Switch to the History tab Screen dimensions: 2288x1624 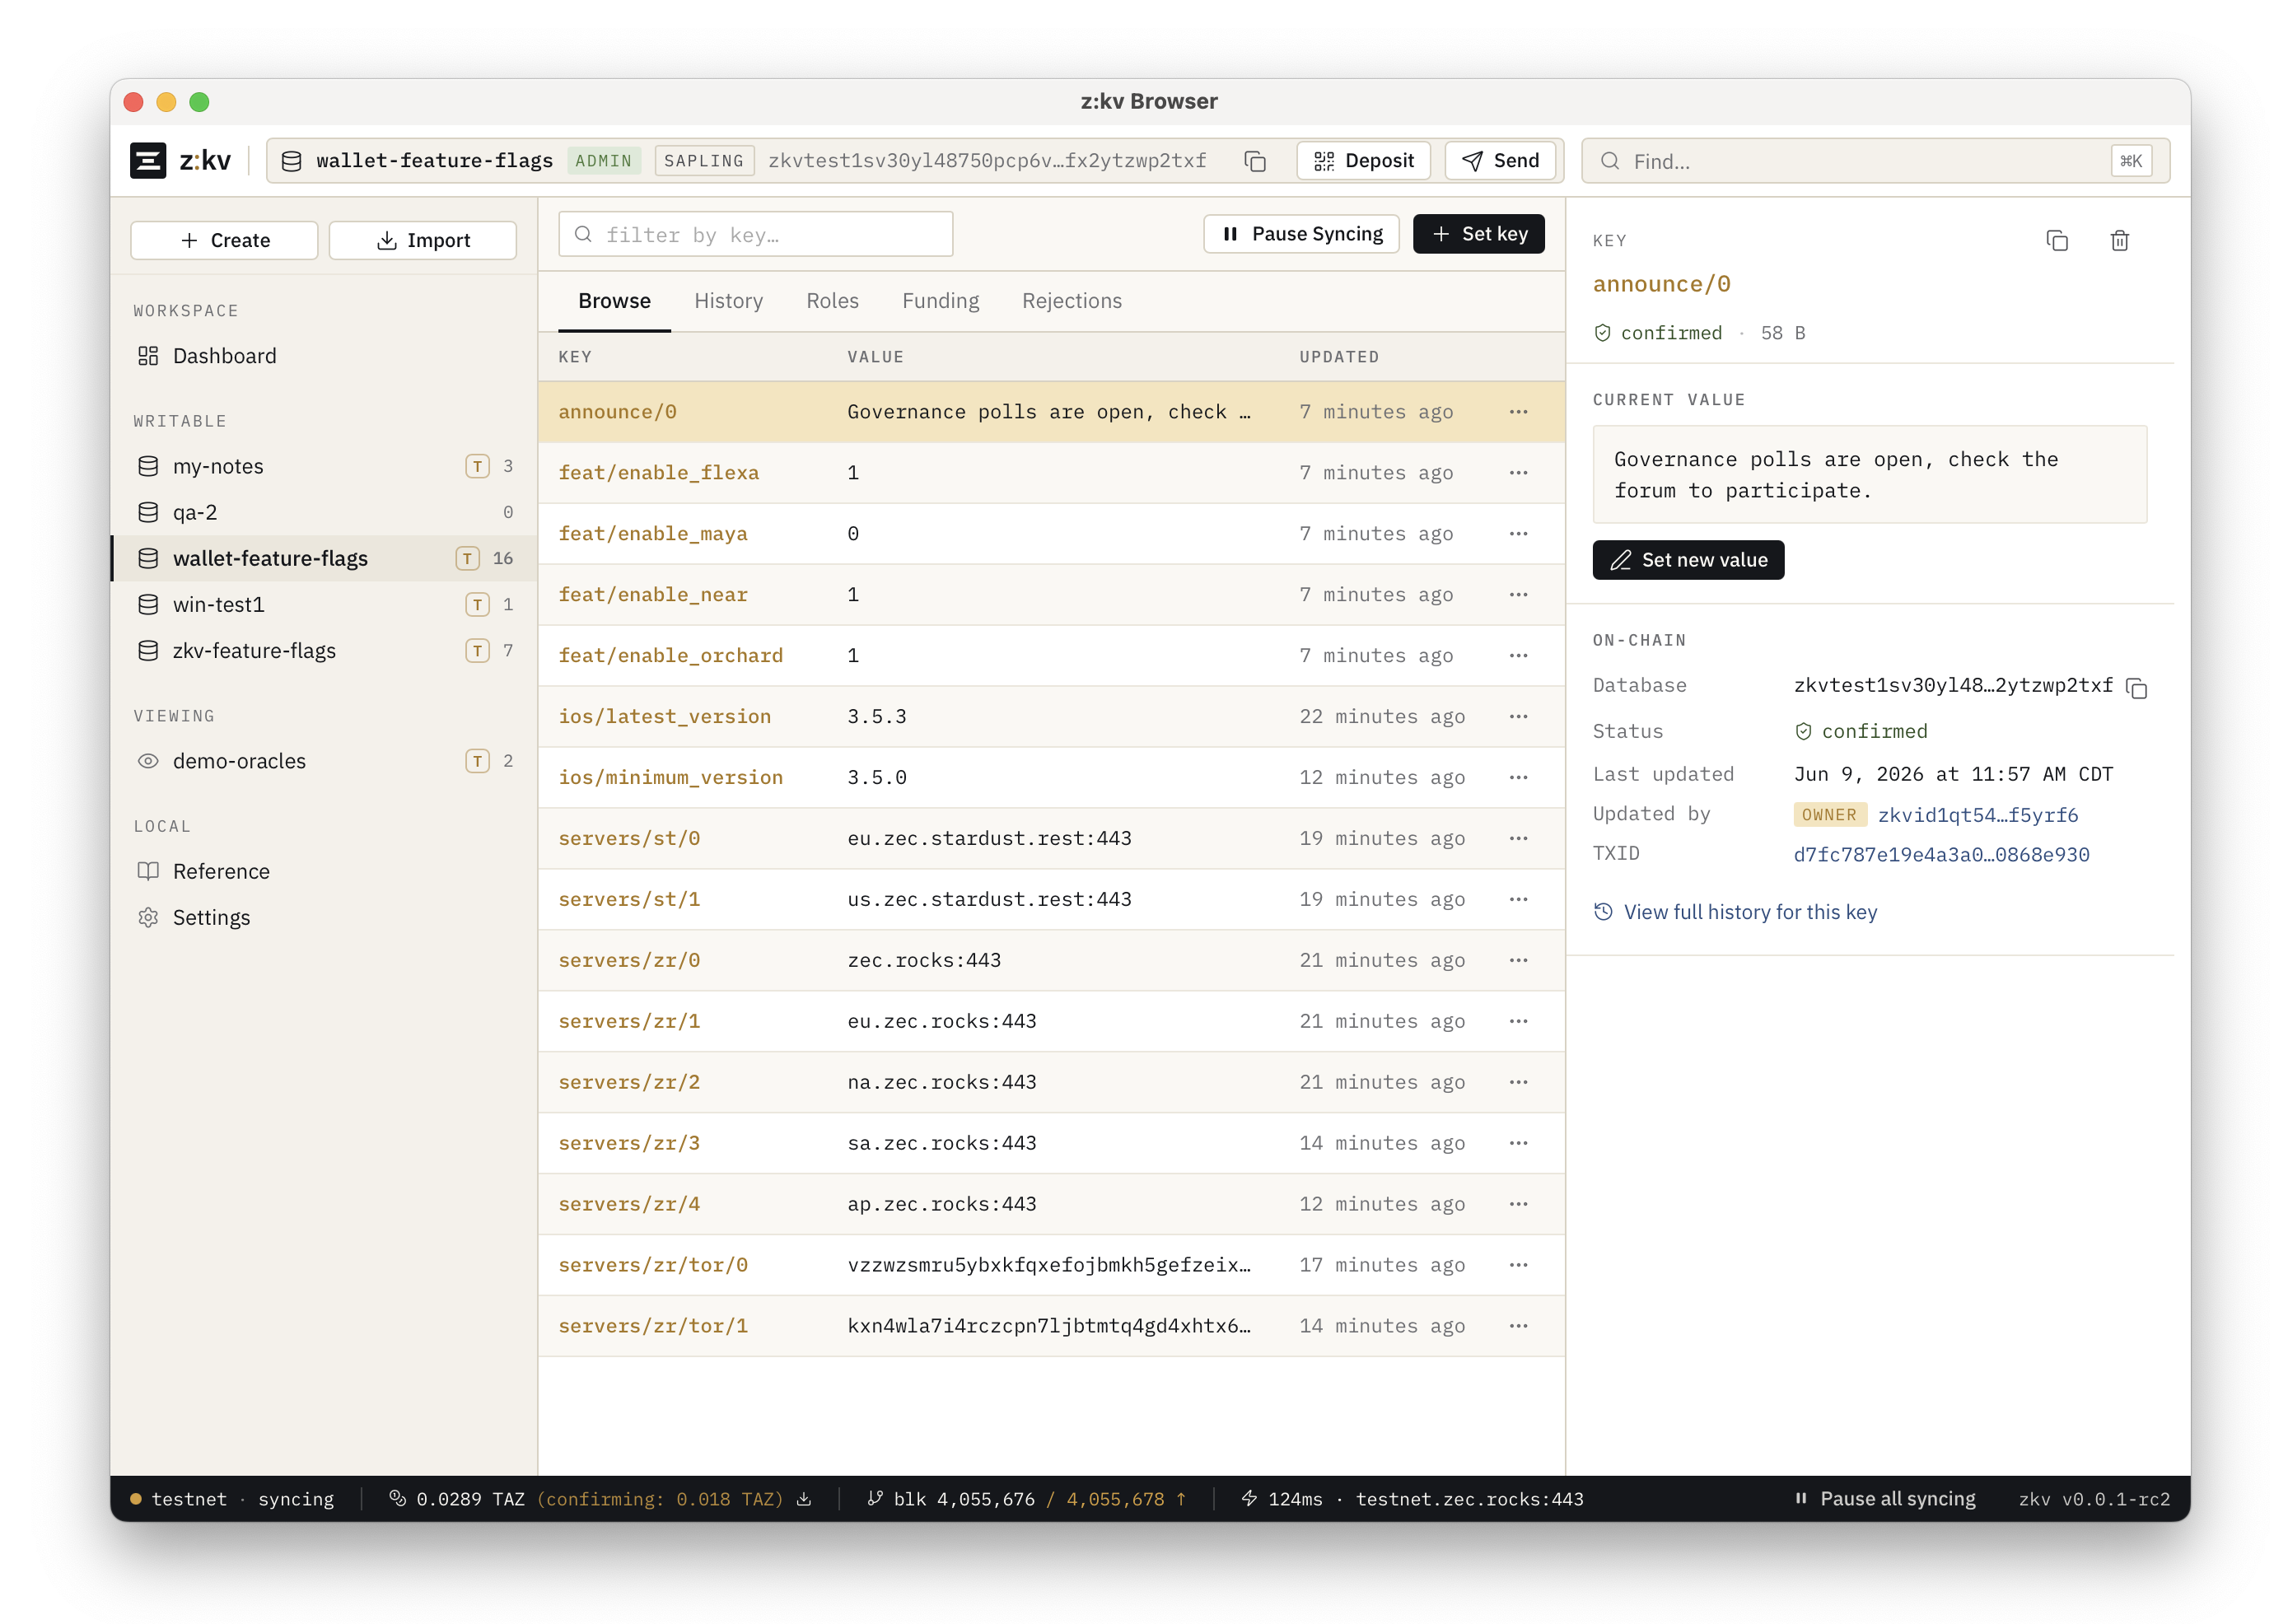tap(728, 301)
